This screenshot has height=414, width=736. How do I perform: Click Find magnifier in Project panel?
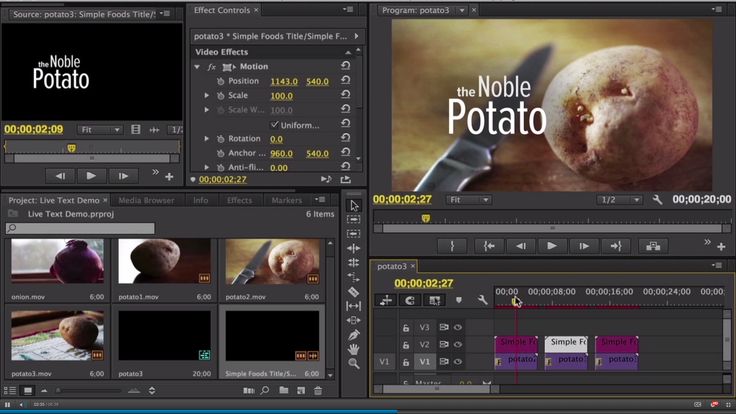coord(265,390)
